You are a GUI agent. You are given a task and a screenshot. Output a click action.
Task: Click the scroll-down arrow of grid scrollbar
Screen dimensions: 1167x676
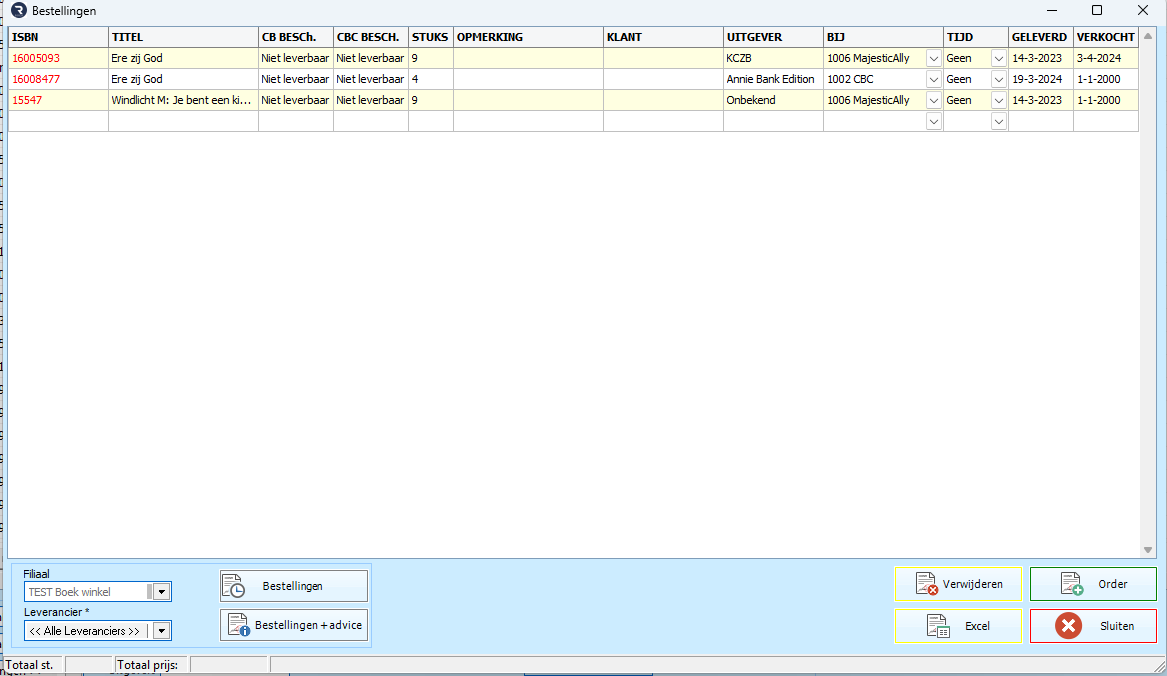(x=1148, y=550)
